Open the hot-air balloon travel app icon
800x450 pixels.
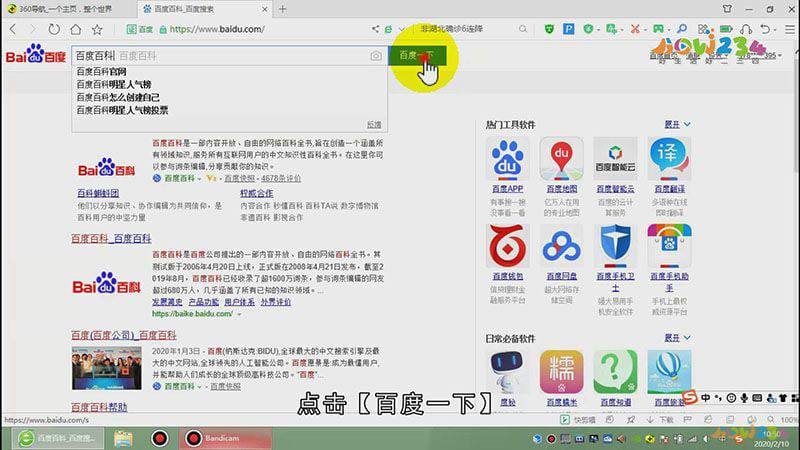[669, 371]
